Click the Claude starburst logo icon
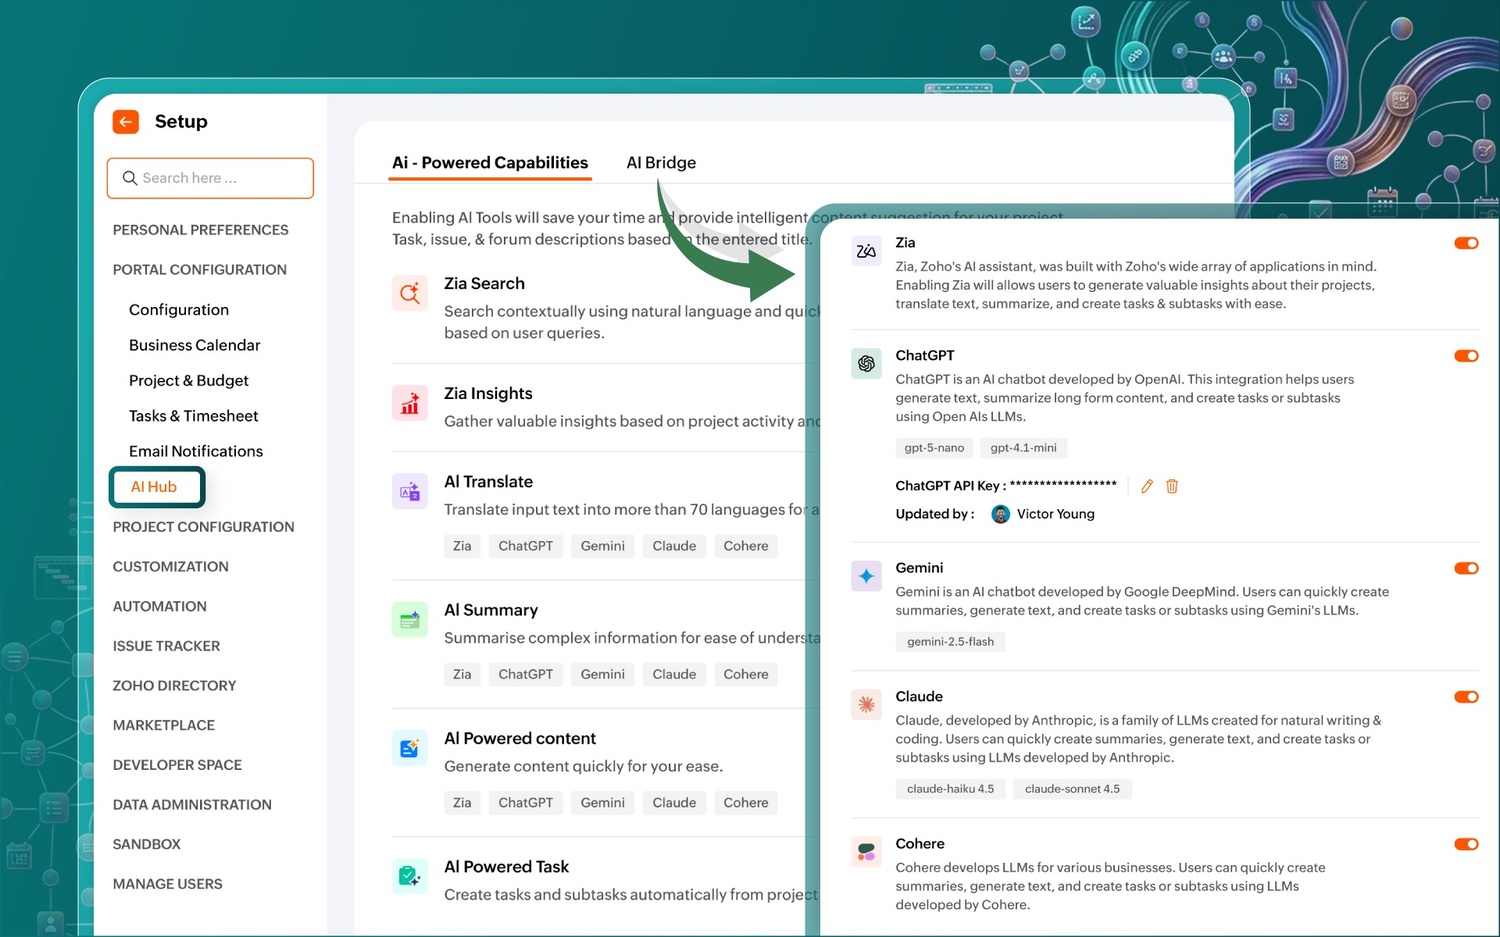 pyautogui.click(x=866, y=705)
